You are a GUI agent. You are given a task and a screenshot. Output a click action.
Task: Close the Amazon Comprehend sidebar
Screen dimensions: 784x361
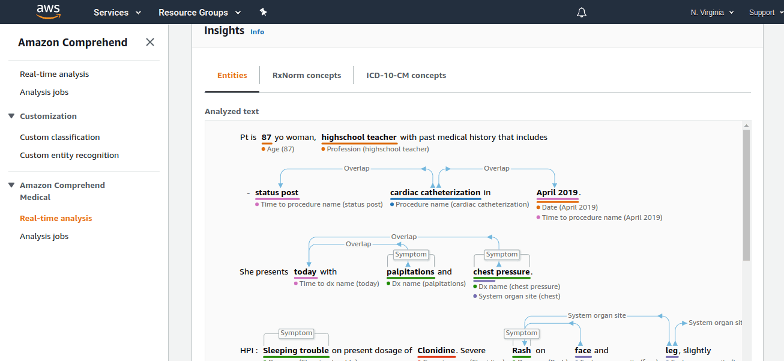pos(150,42)
